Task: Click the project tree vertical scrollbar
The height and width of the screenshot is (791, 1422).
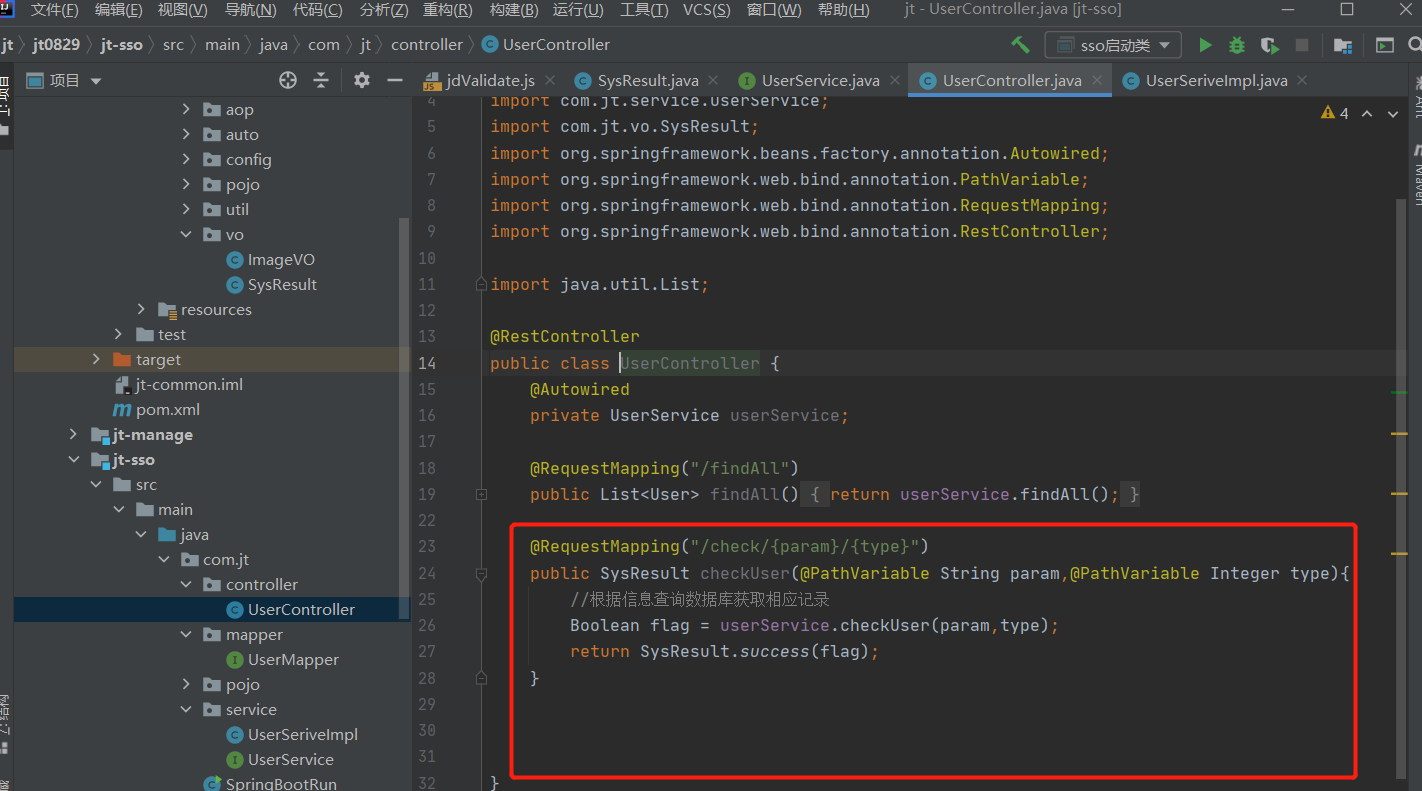Action: pos(404,418)
